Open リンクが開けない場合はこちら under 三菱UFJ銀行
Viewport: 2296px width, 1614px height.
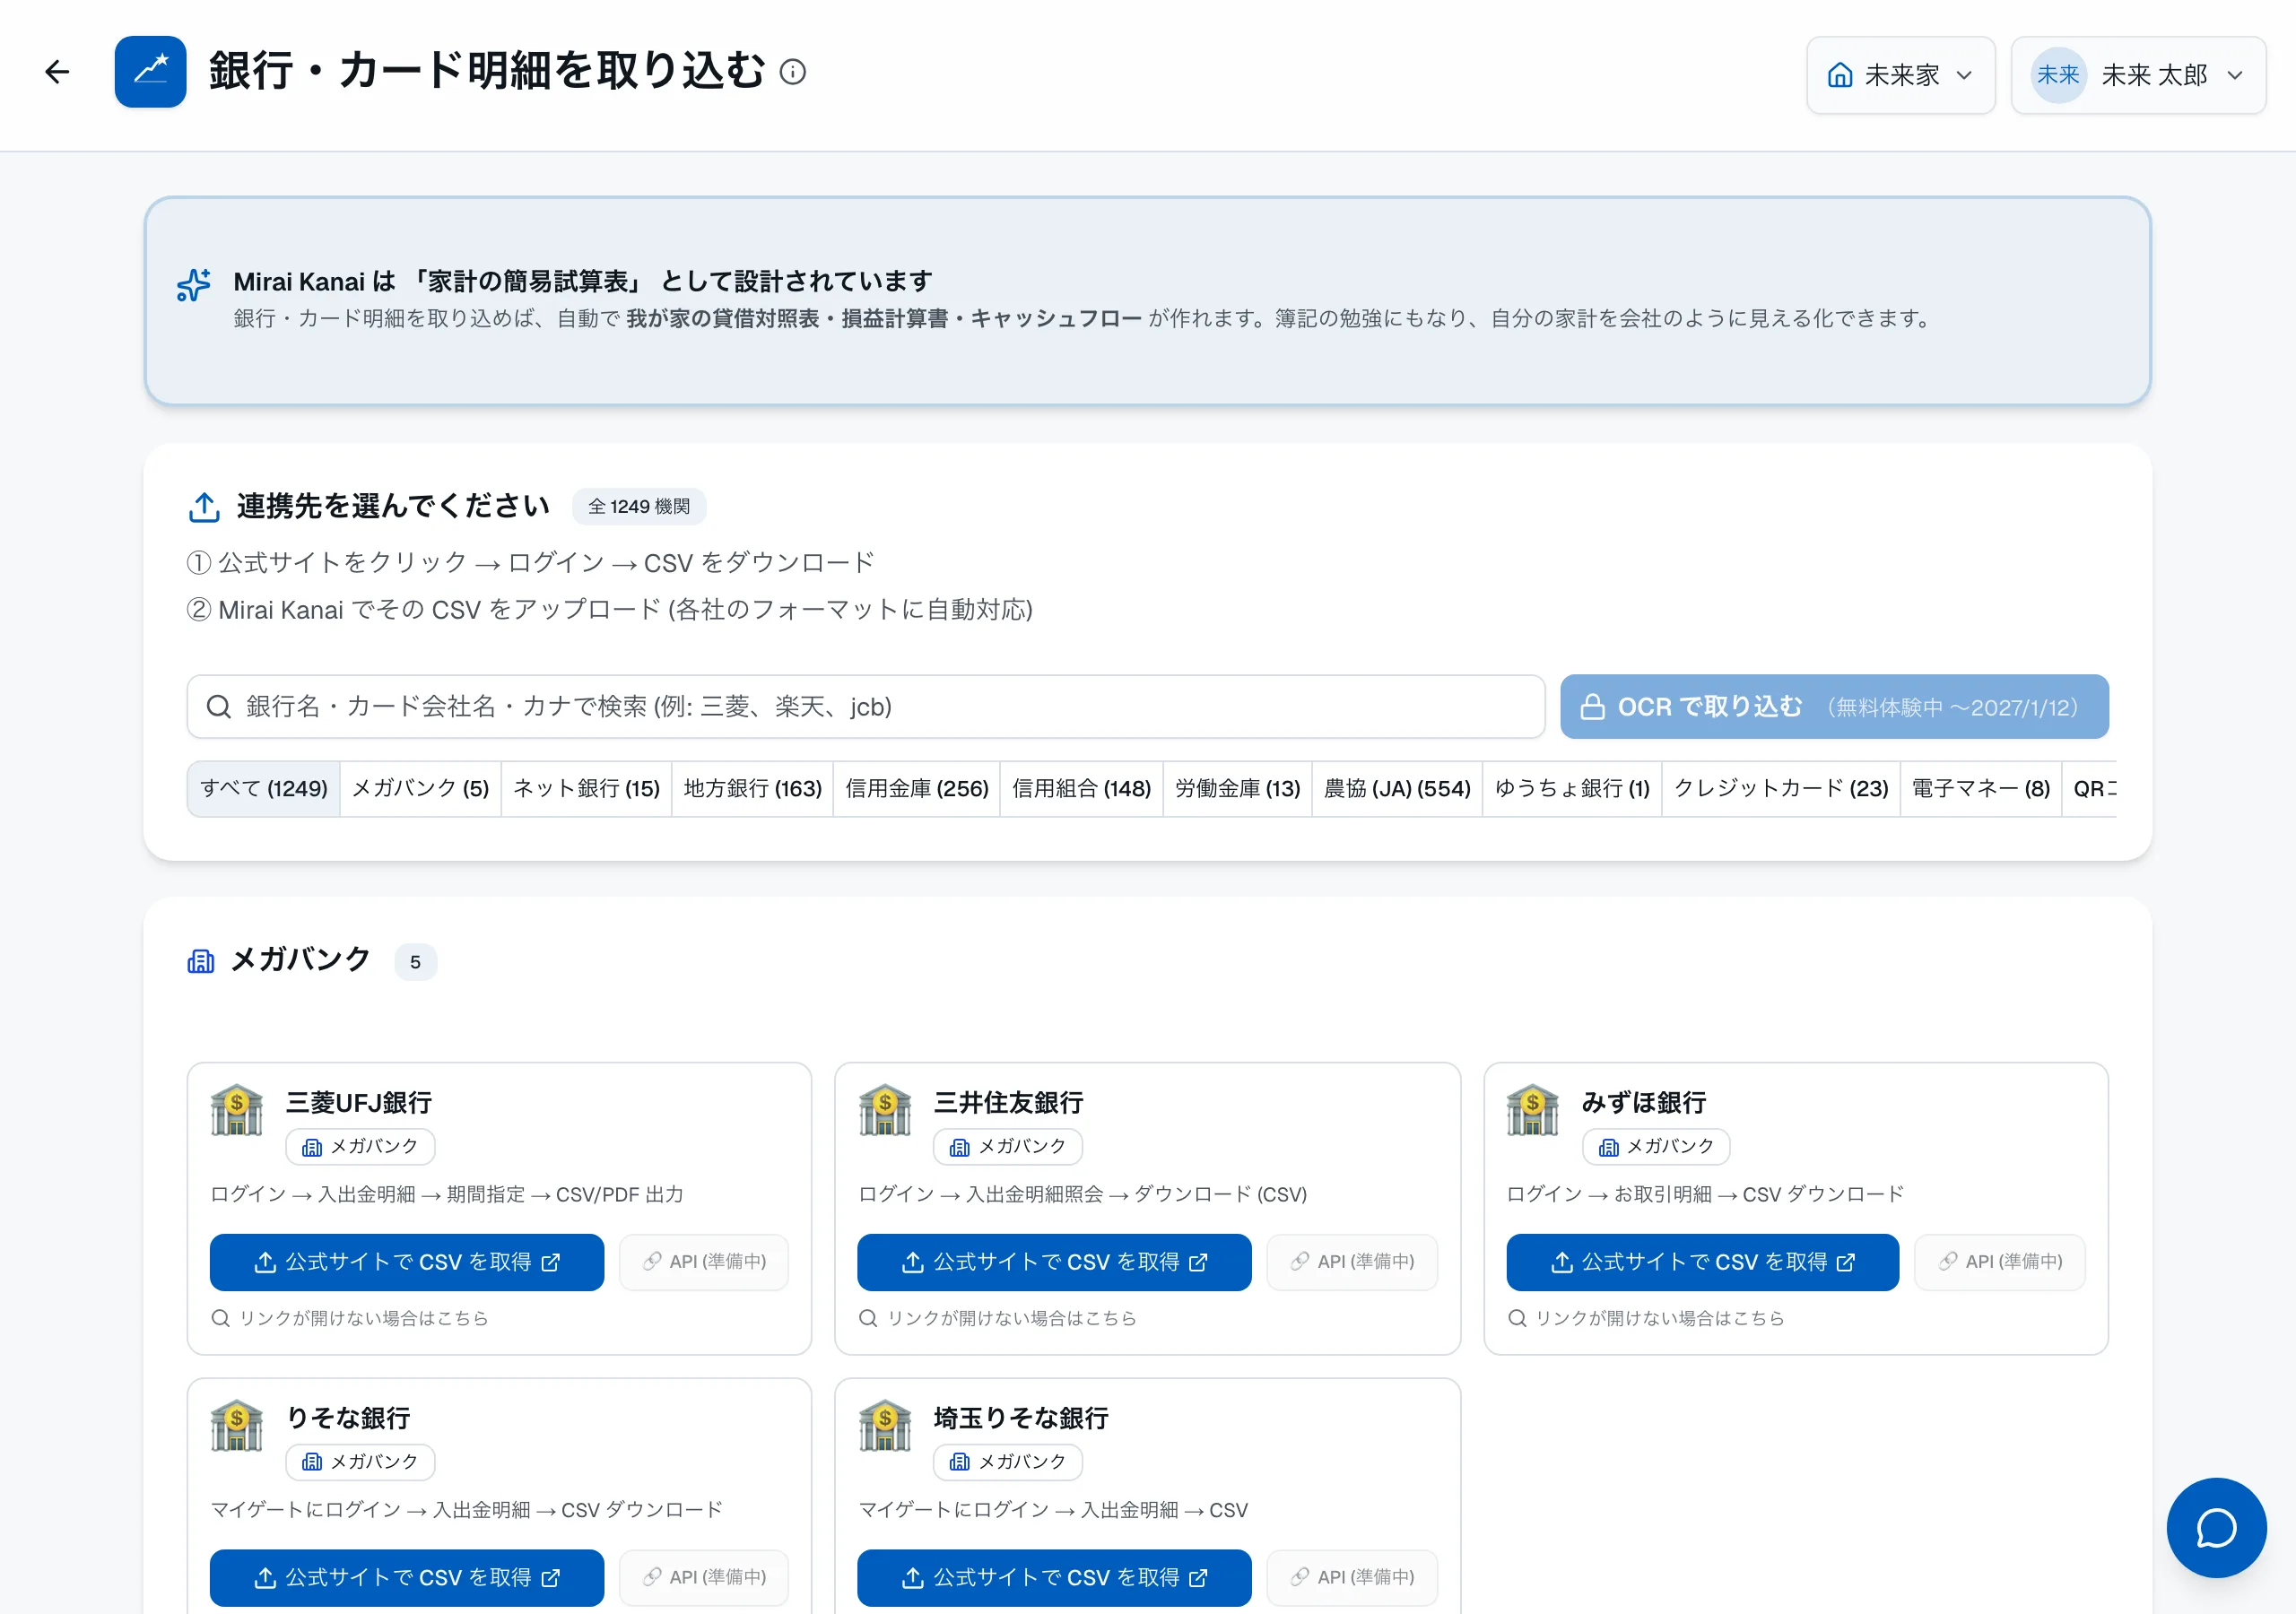click(x=350, y=1318)
